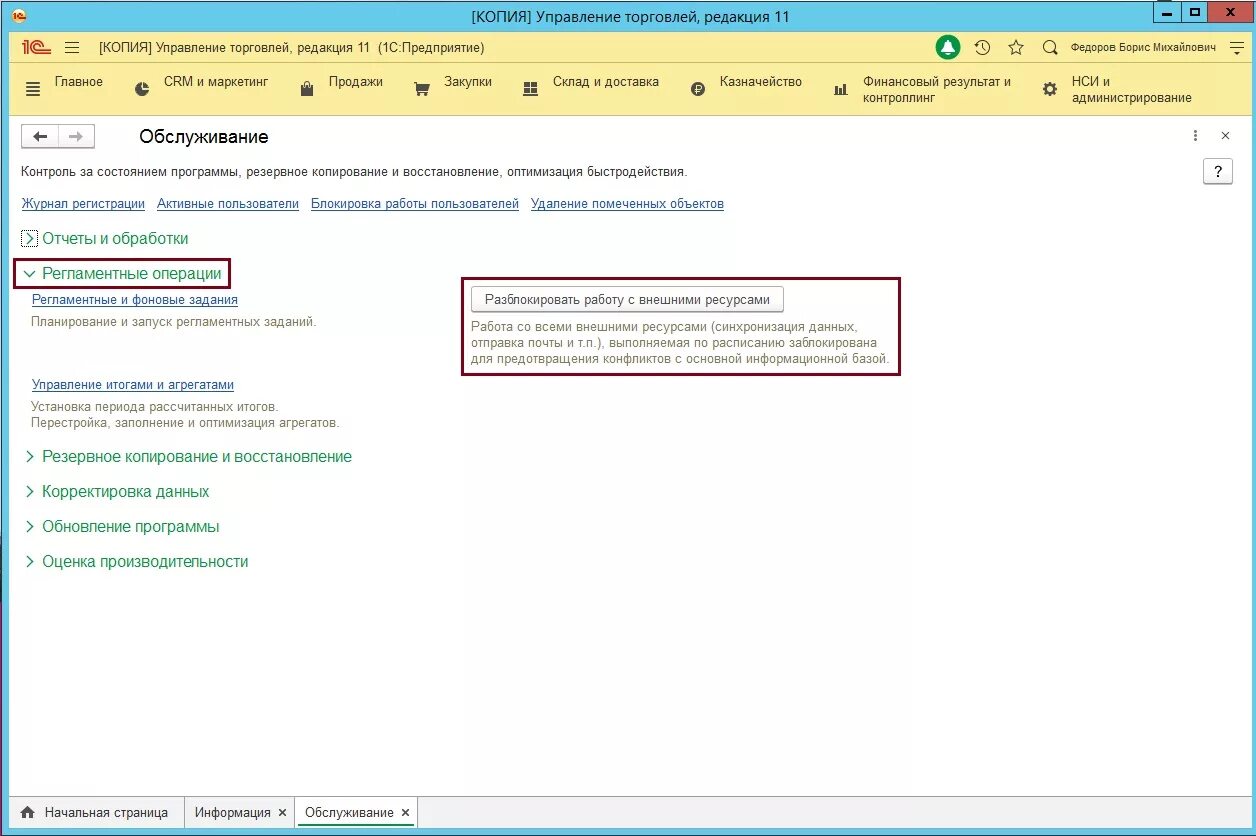This screenshot has width=1256, height=836.
Task: Click the Главное section menu icon
Action: (33, 89)
